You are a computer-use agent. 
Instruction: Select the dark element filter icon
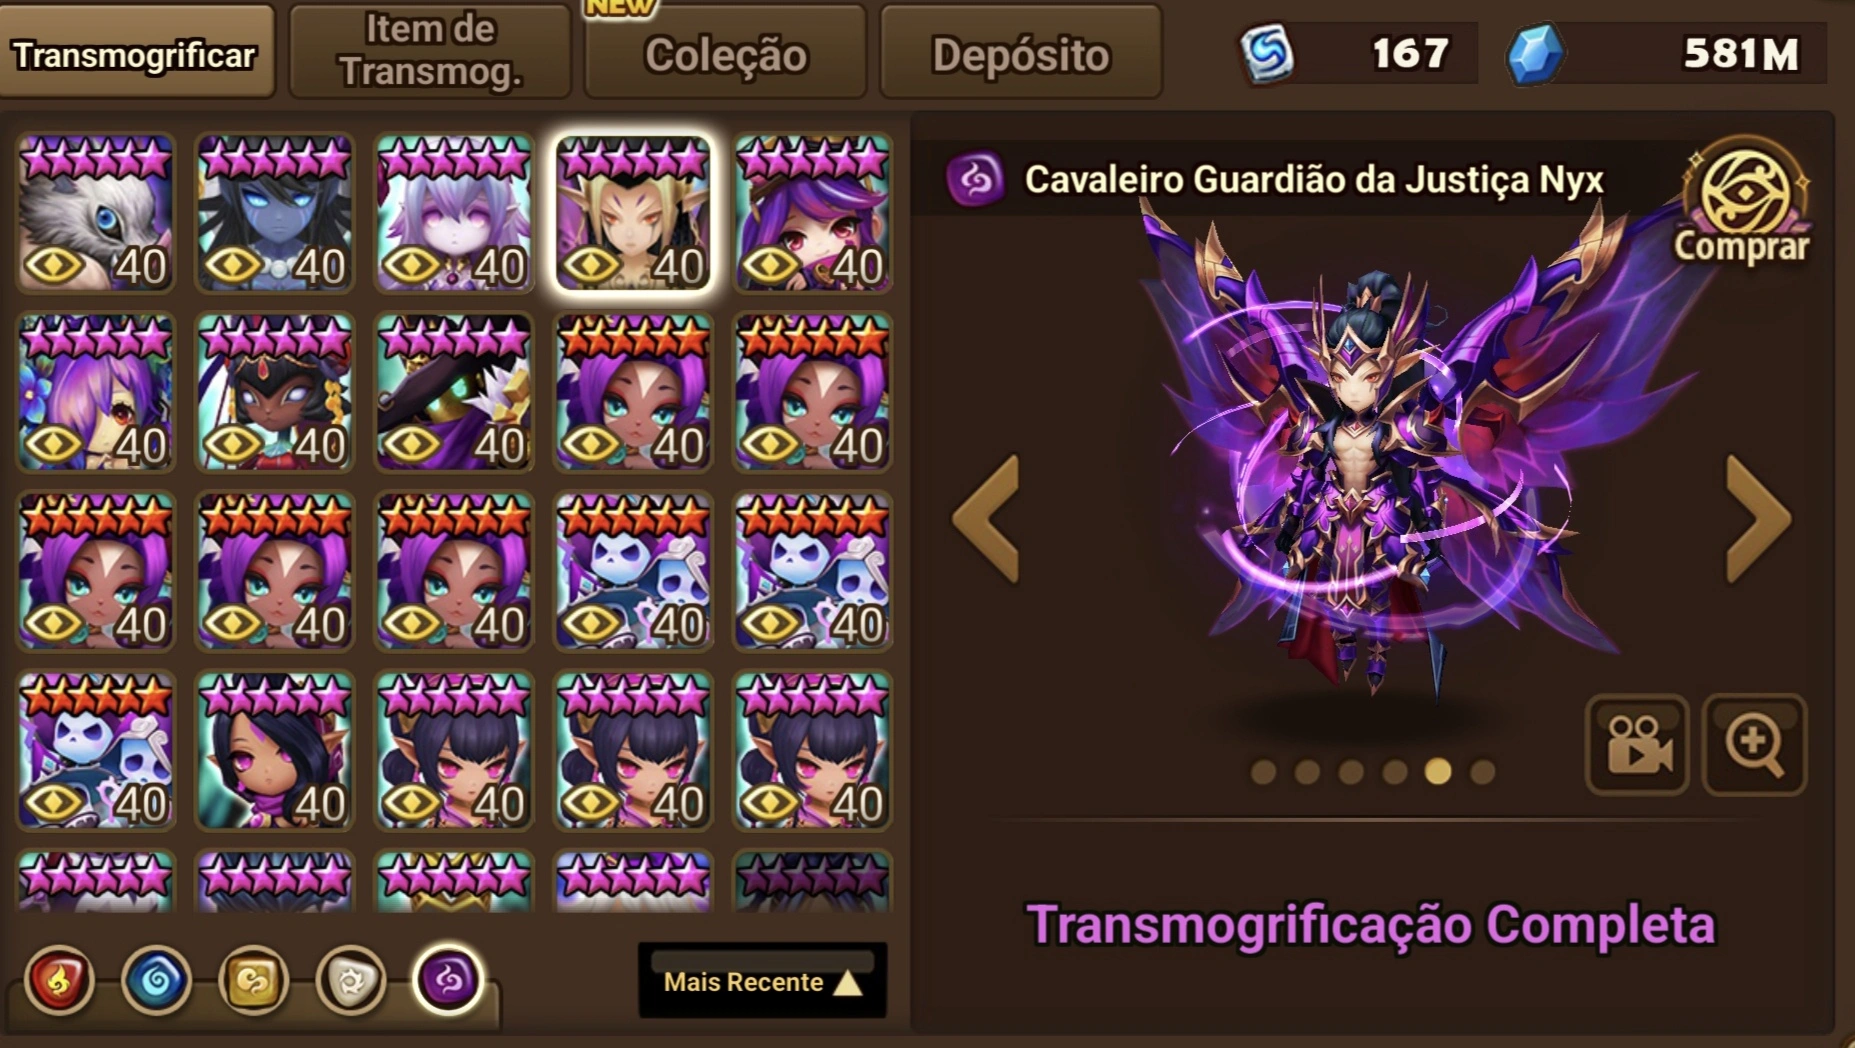click(449, 979)
